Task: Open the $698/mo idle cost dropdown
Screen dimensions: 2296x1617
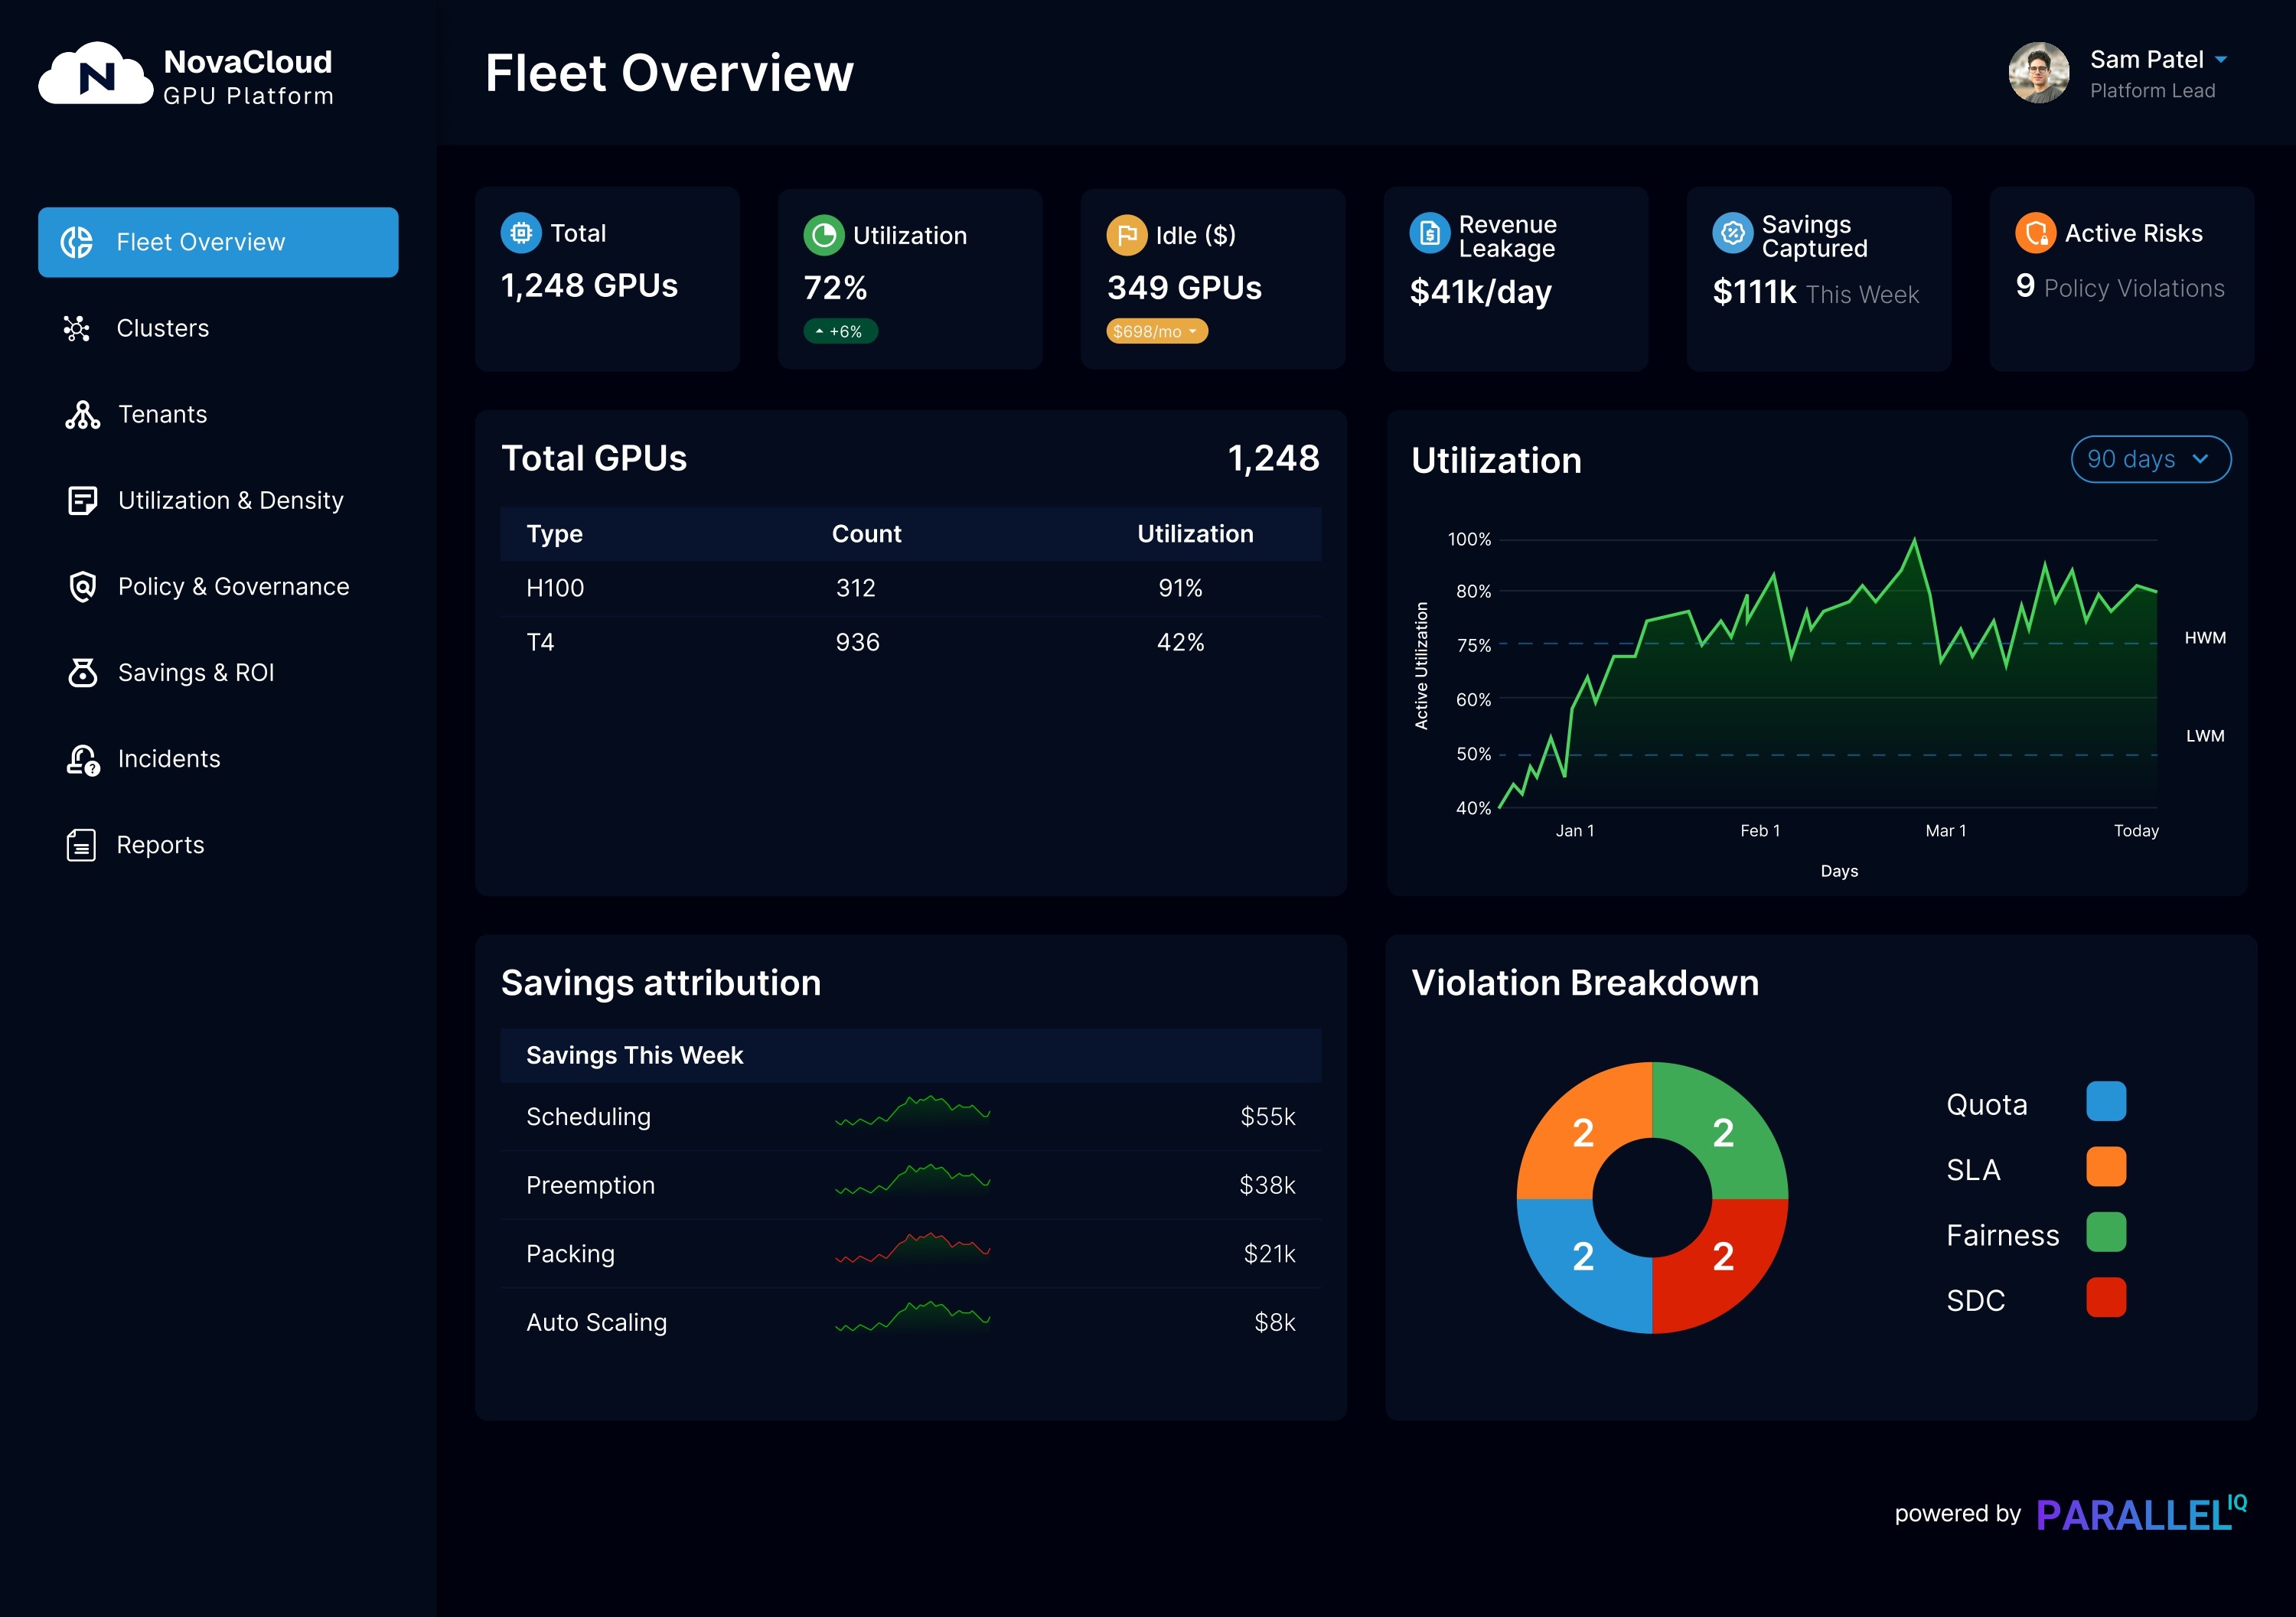Action: coord(1156,331)
